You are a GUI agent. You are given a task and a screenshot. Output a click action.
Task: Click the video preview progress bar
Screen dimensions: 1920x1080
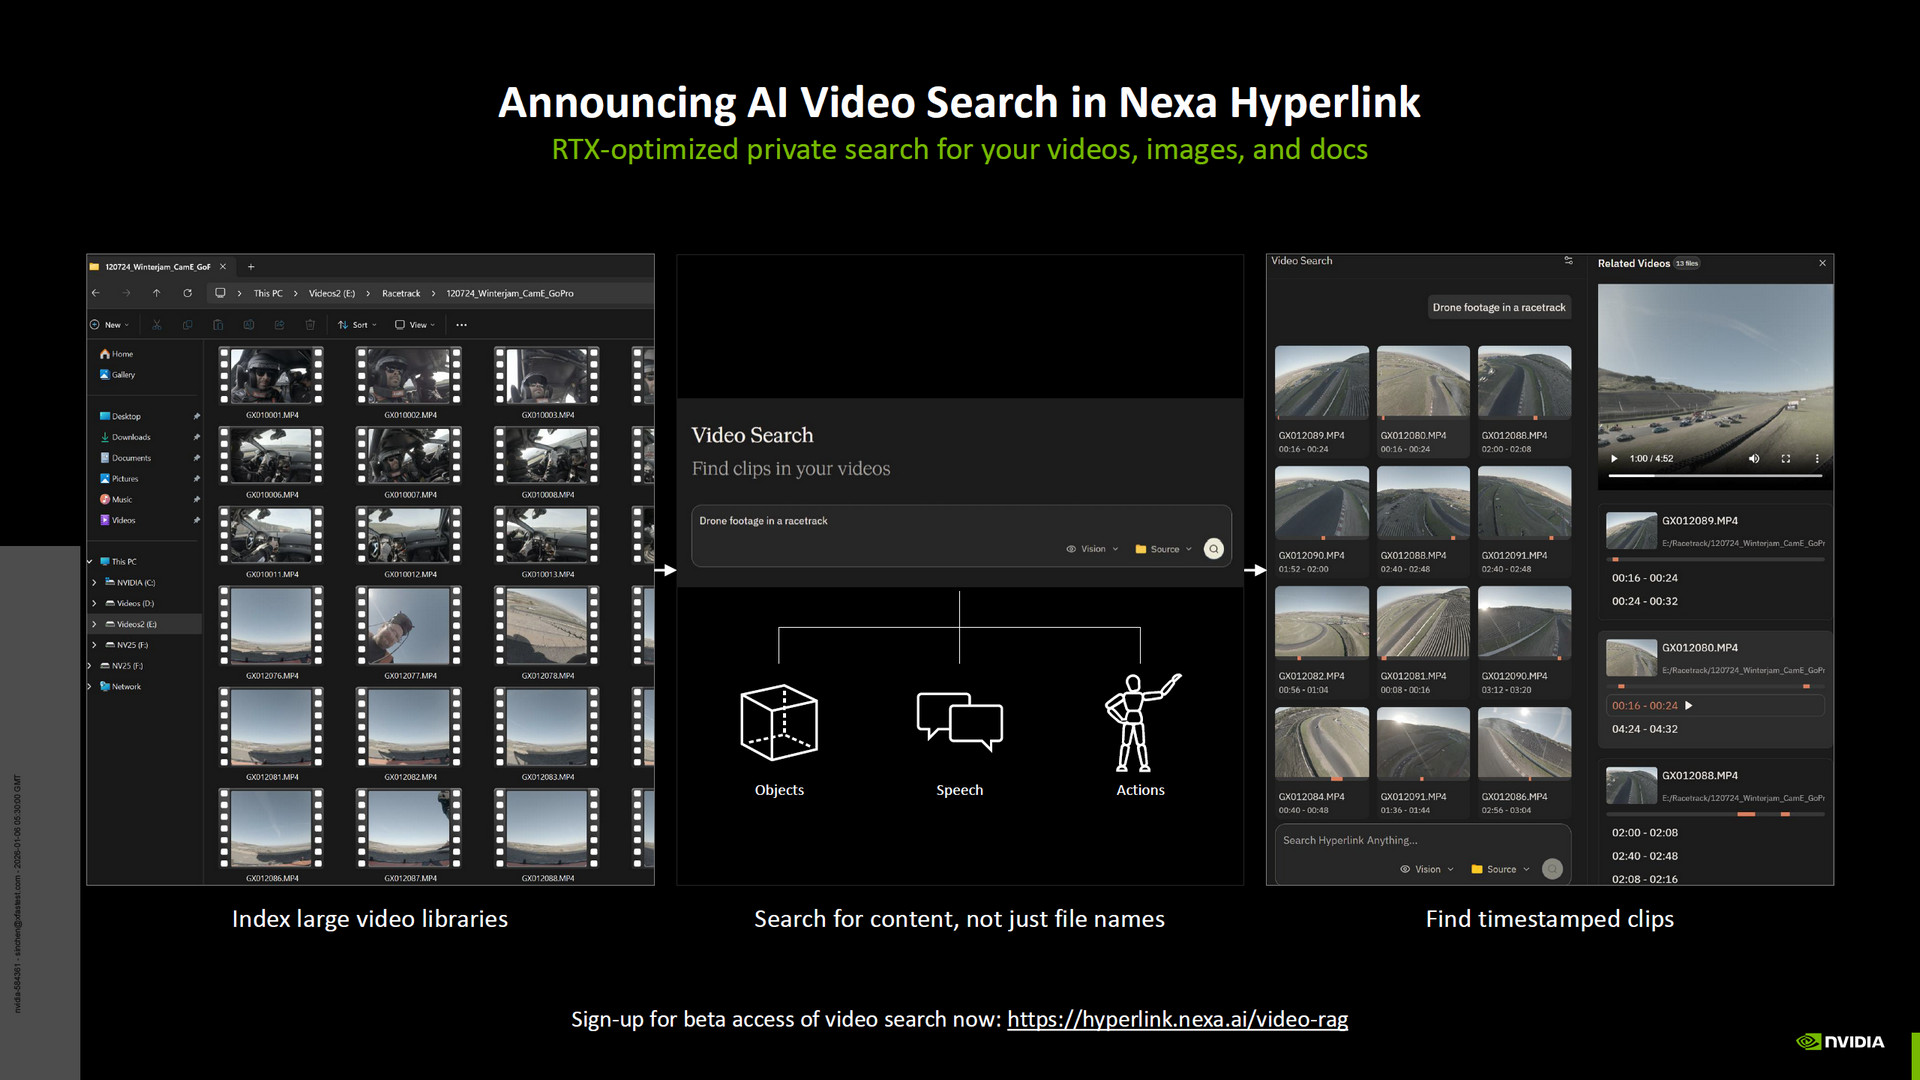(x=1714, y=476)
